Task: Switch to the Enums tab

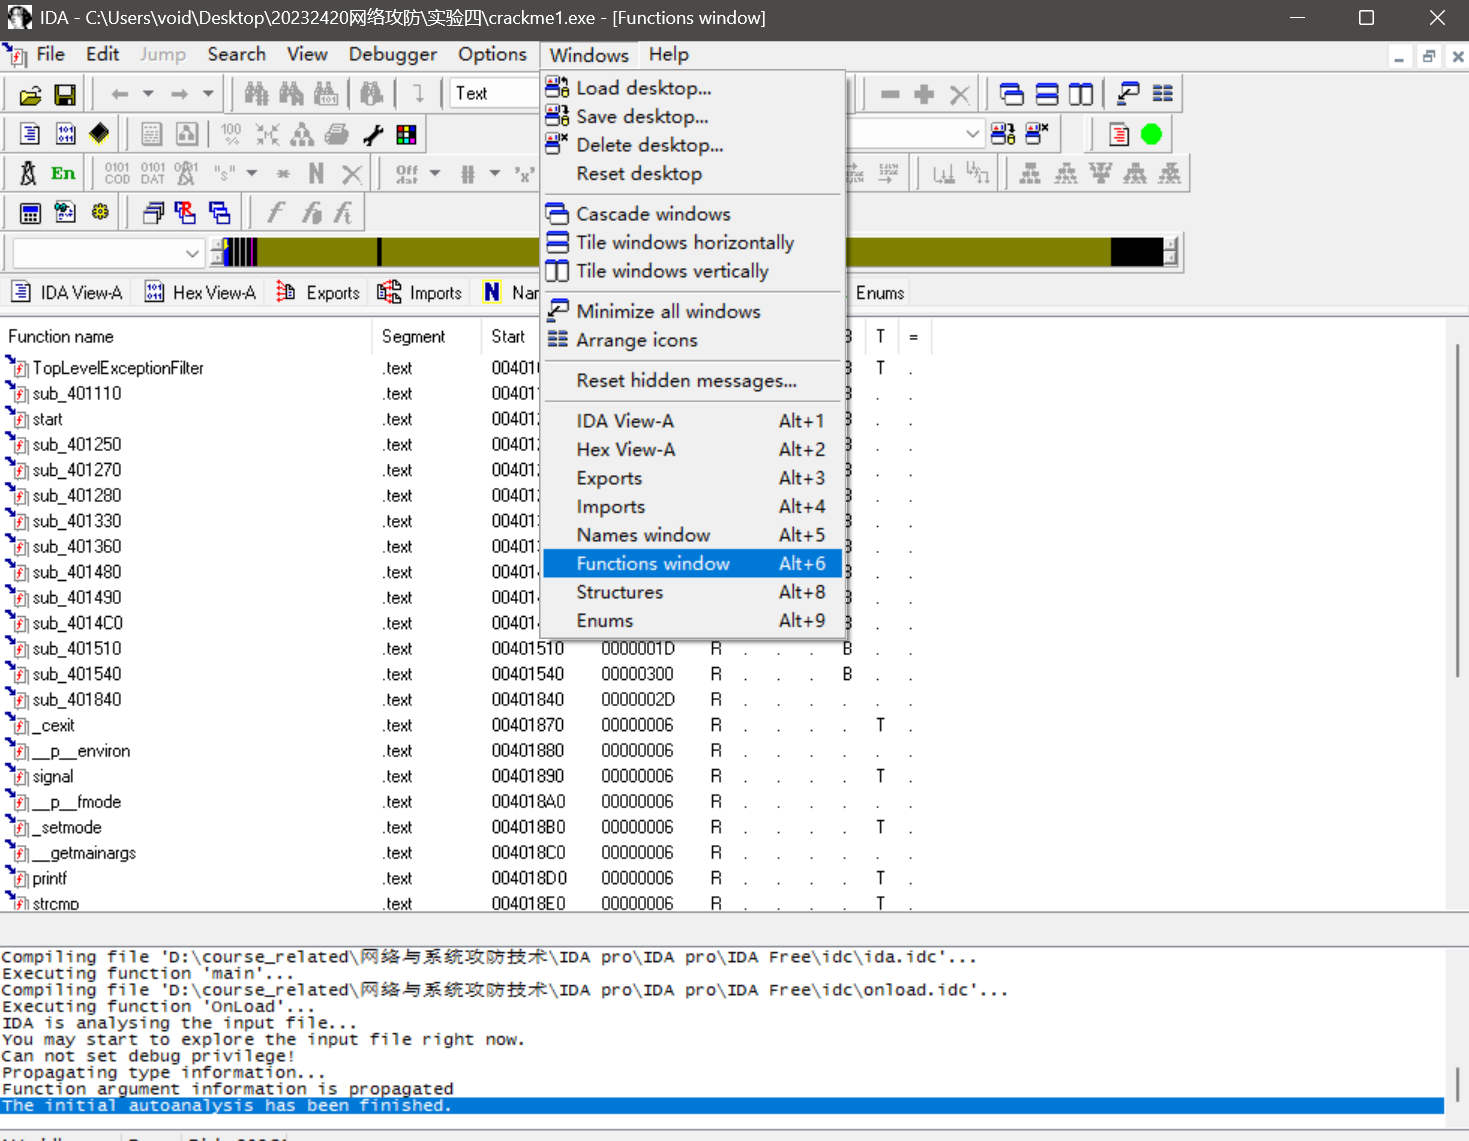Action: tap(879, 292)
